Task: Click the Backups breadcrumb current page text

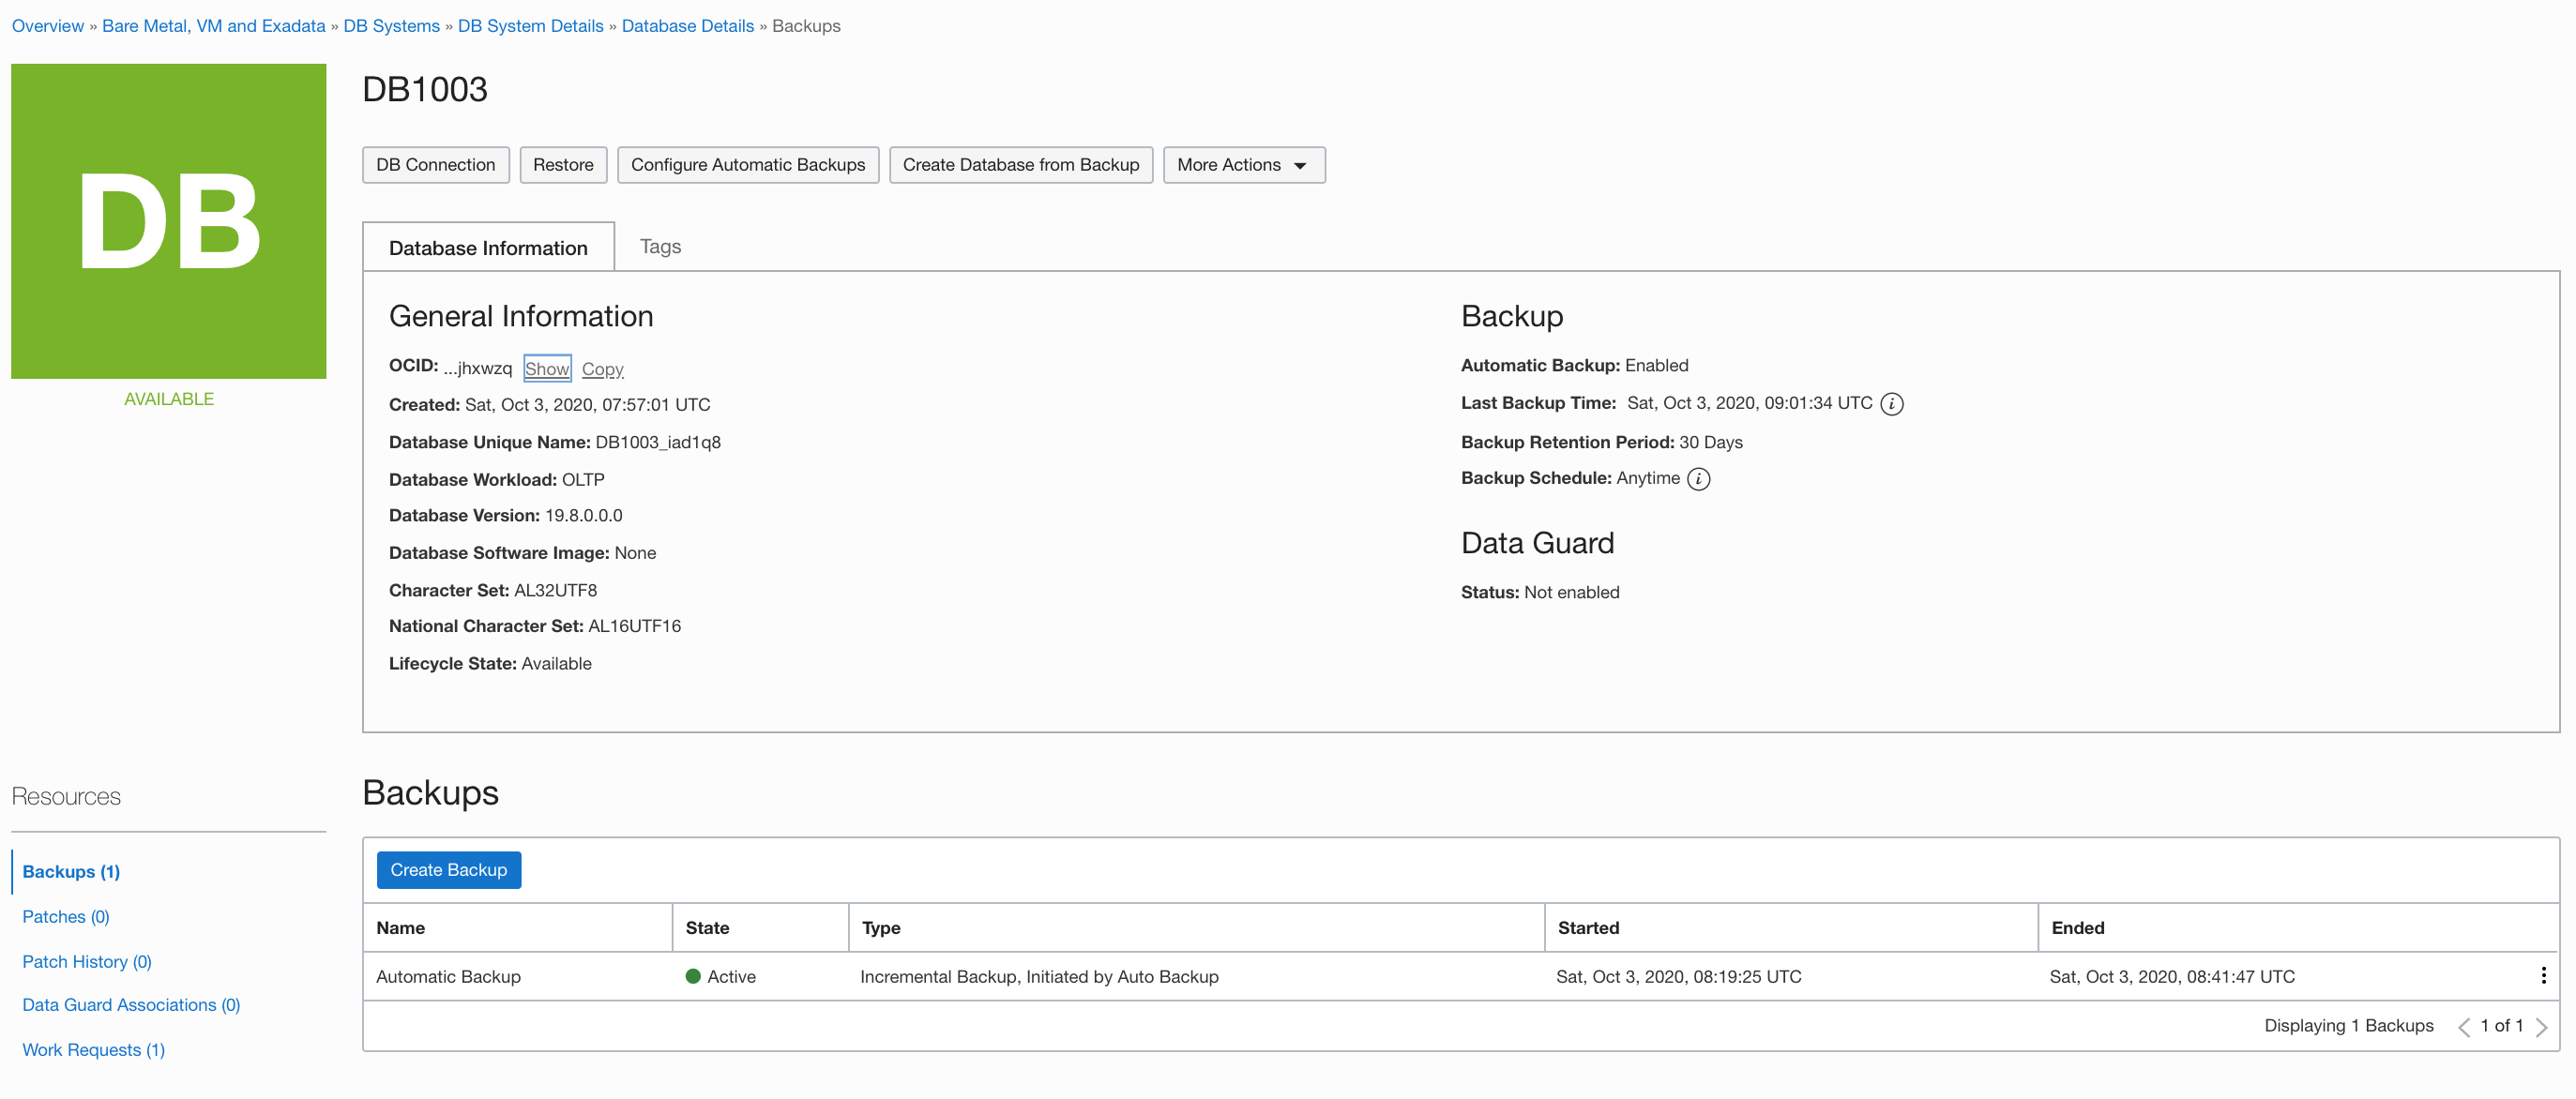Action: [806, 26]
